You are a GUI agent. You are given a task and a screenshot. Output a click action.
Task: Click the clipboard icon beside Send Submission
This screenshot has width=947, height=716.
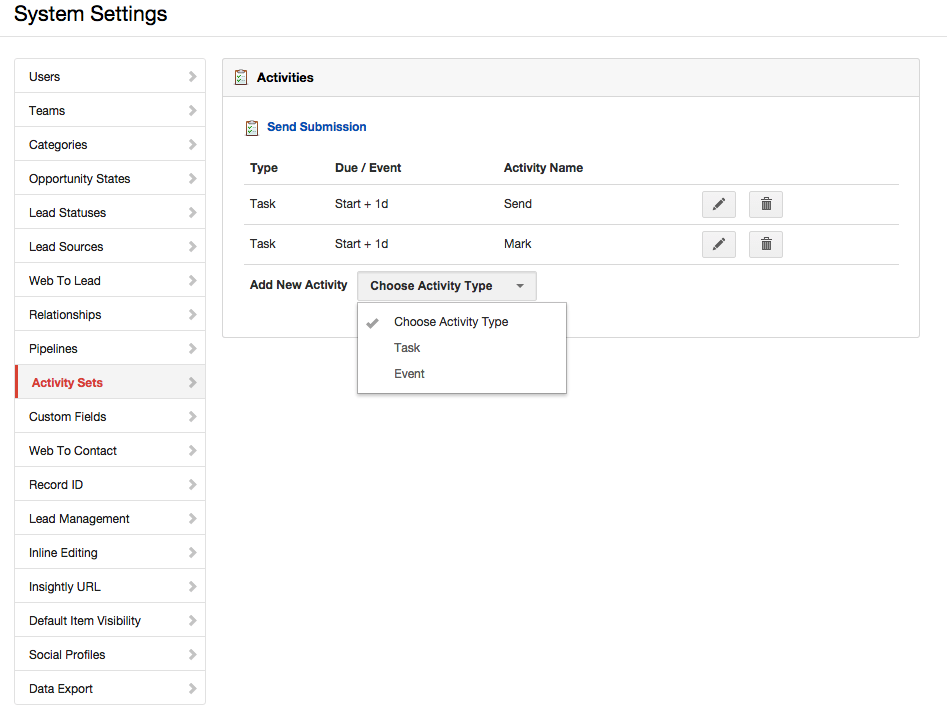[252, 128]
